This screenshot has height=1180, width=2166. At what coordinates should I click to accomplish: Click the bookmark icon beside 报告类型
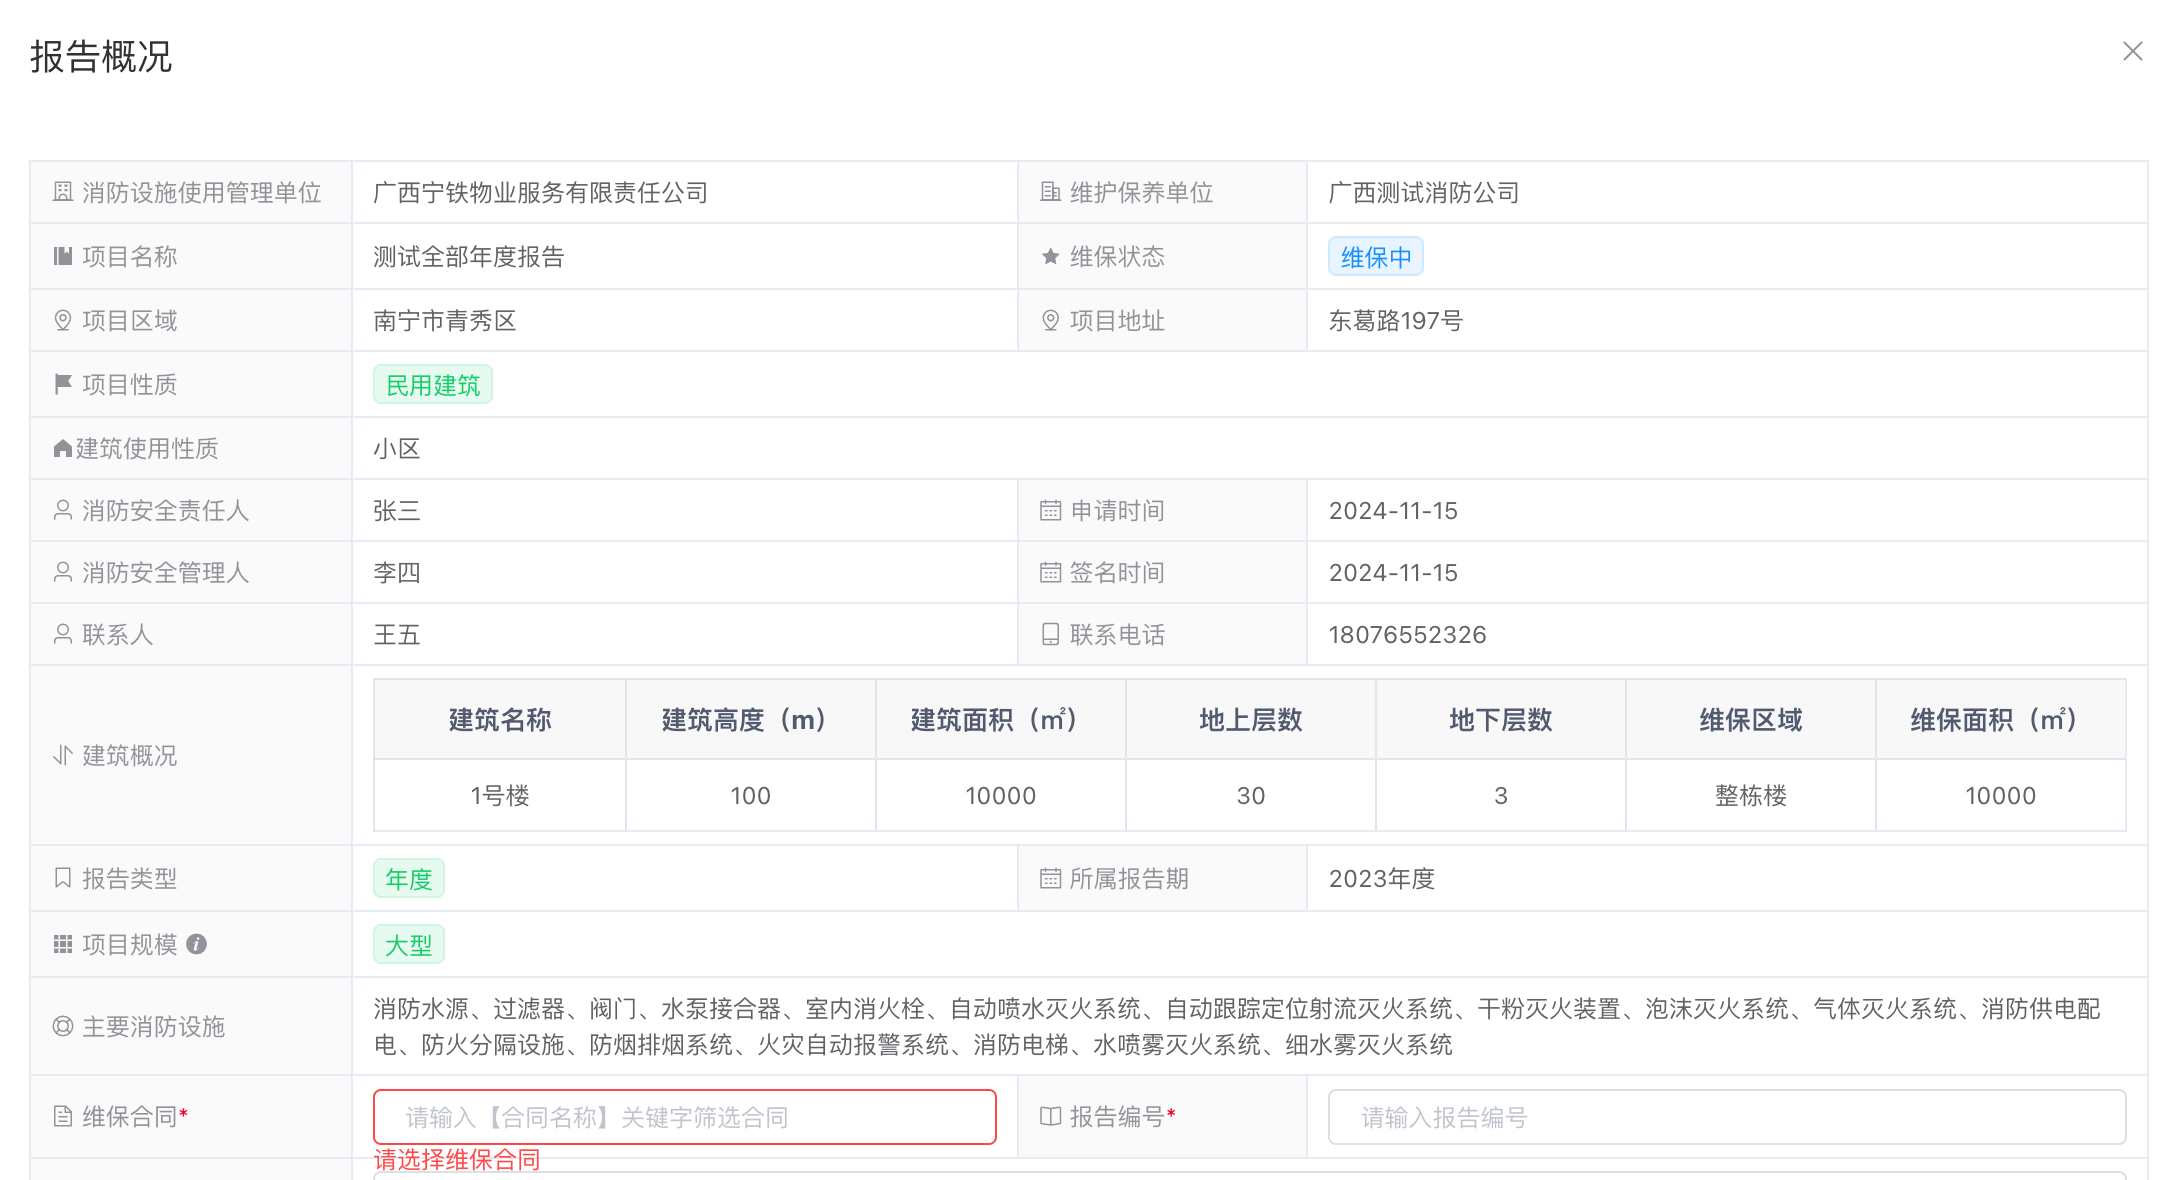(63, 878)
